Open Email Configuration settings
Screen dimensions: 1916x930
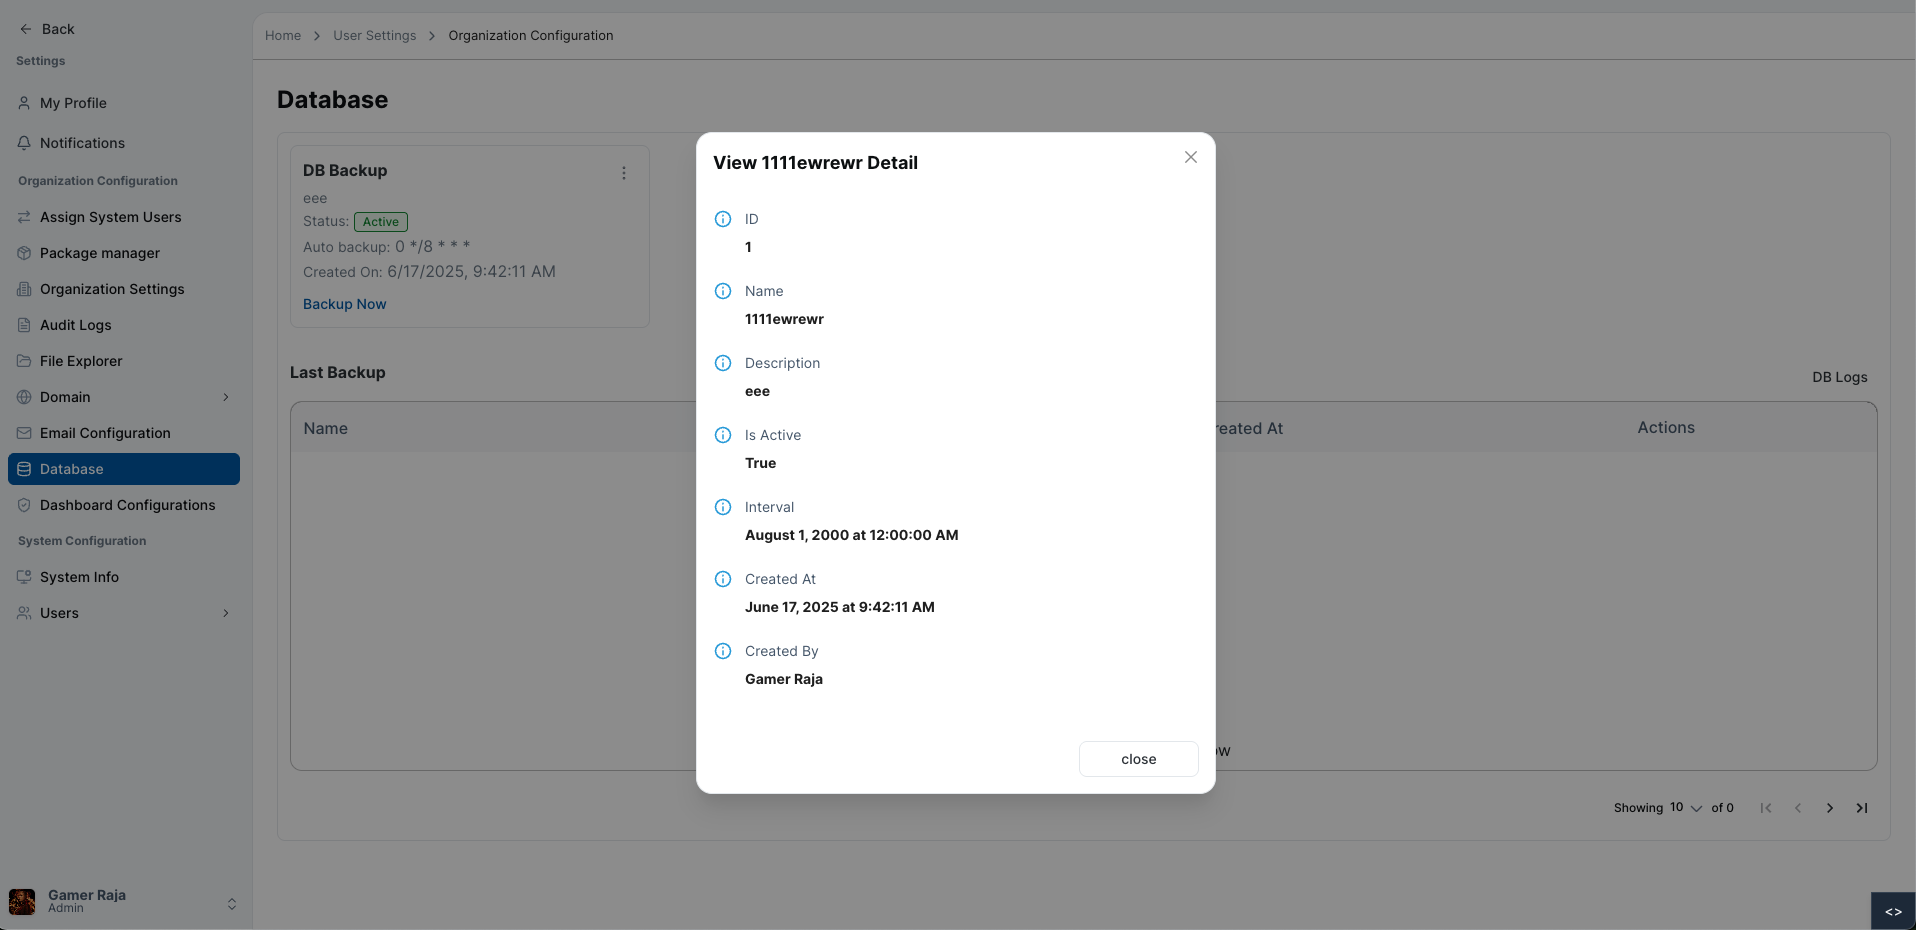tap(104, 433)
